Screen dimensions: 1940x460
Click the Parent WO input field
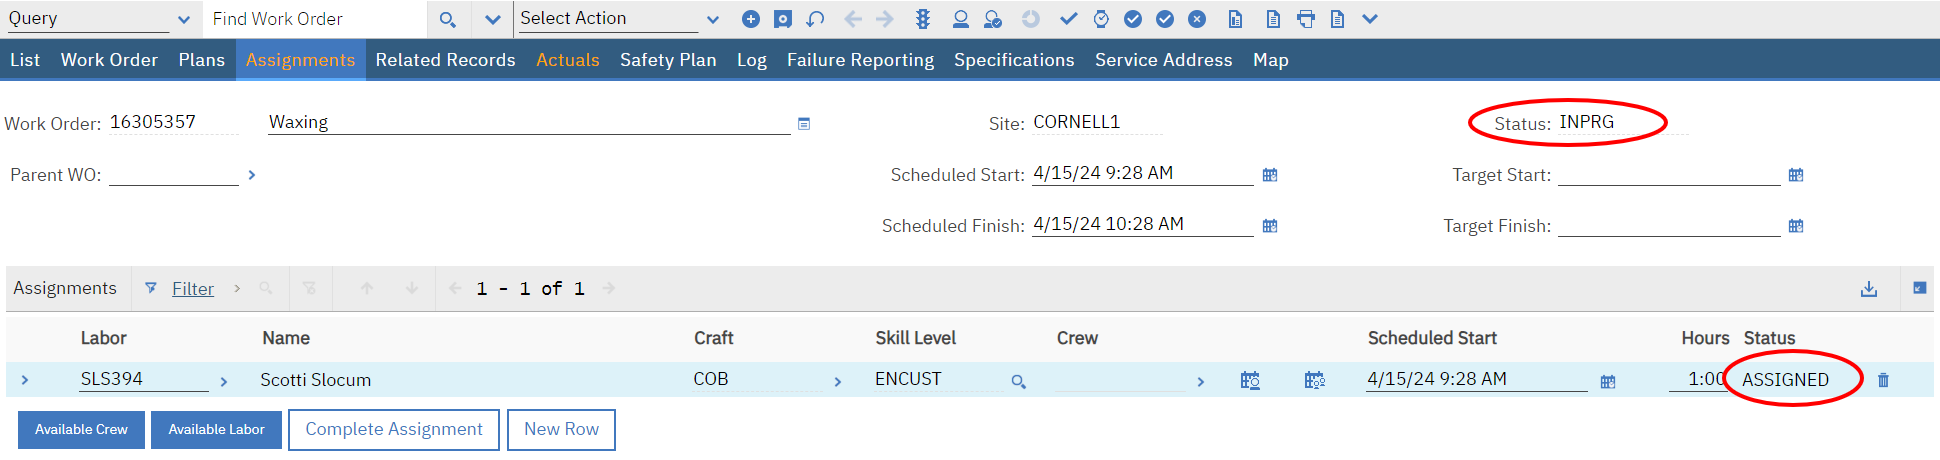pos(174,175)
